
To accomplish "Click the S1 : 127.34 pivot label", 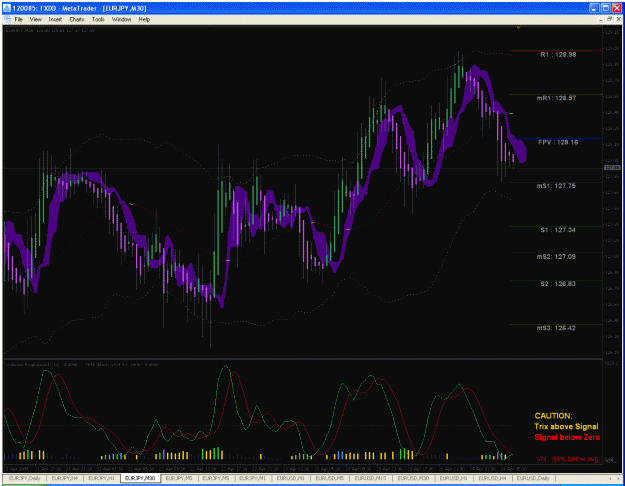I will pos(558,230).
